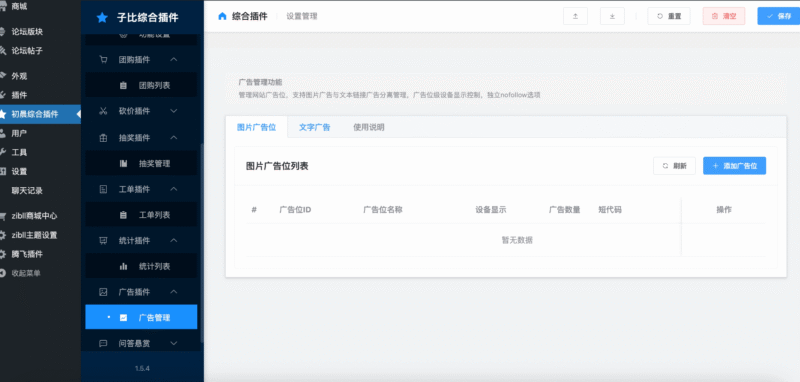Click the icon beside 广告管理
The width and height of the screenshot is (800, 382).
point(123,318)
